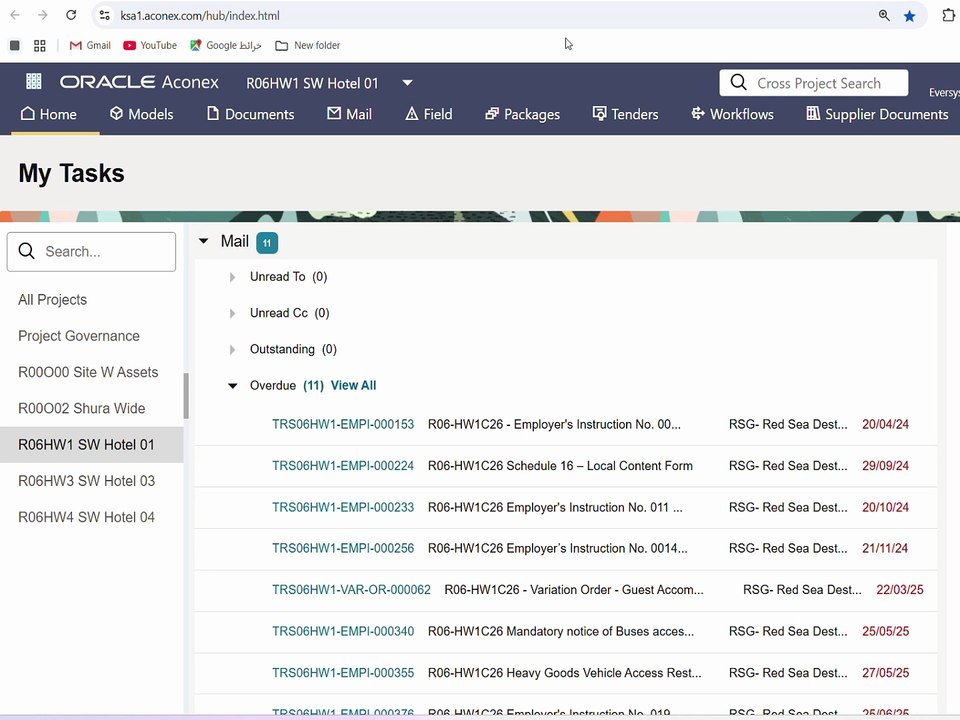Click the My Tasks heading
960x720 pixels.
(x=72, y=173)
